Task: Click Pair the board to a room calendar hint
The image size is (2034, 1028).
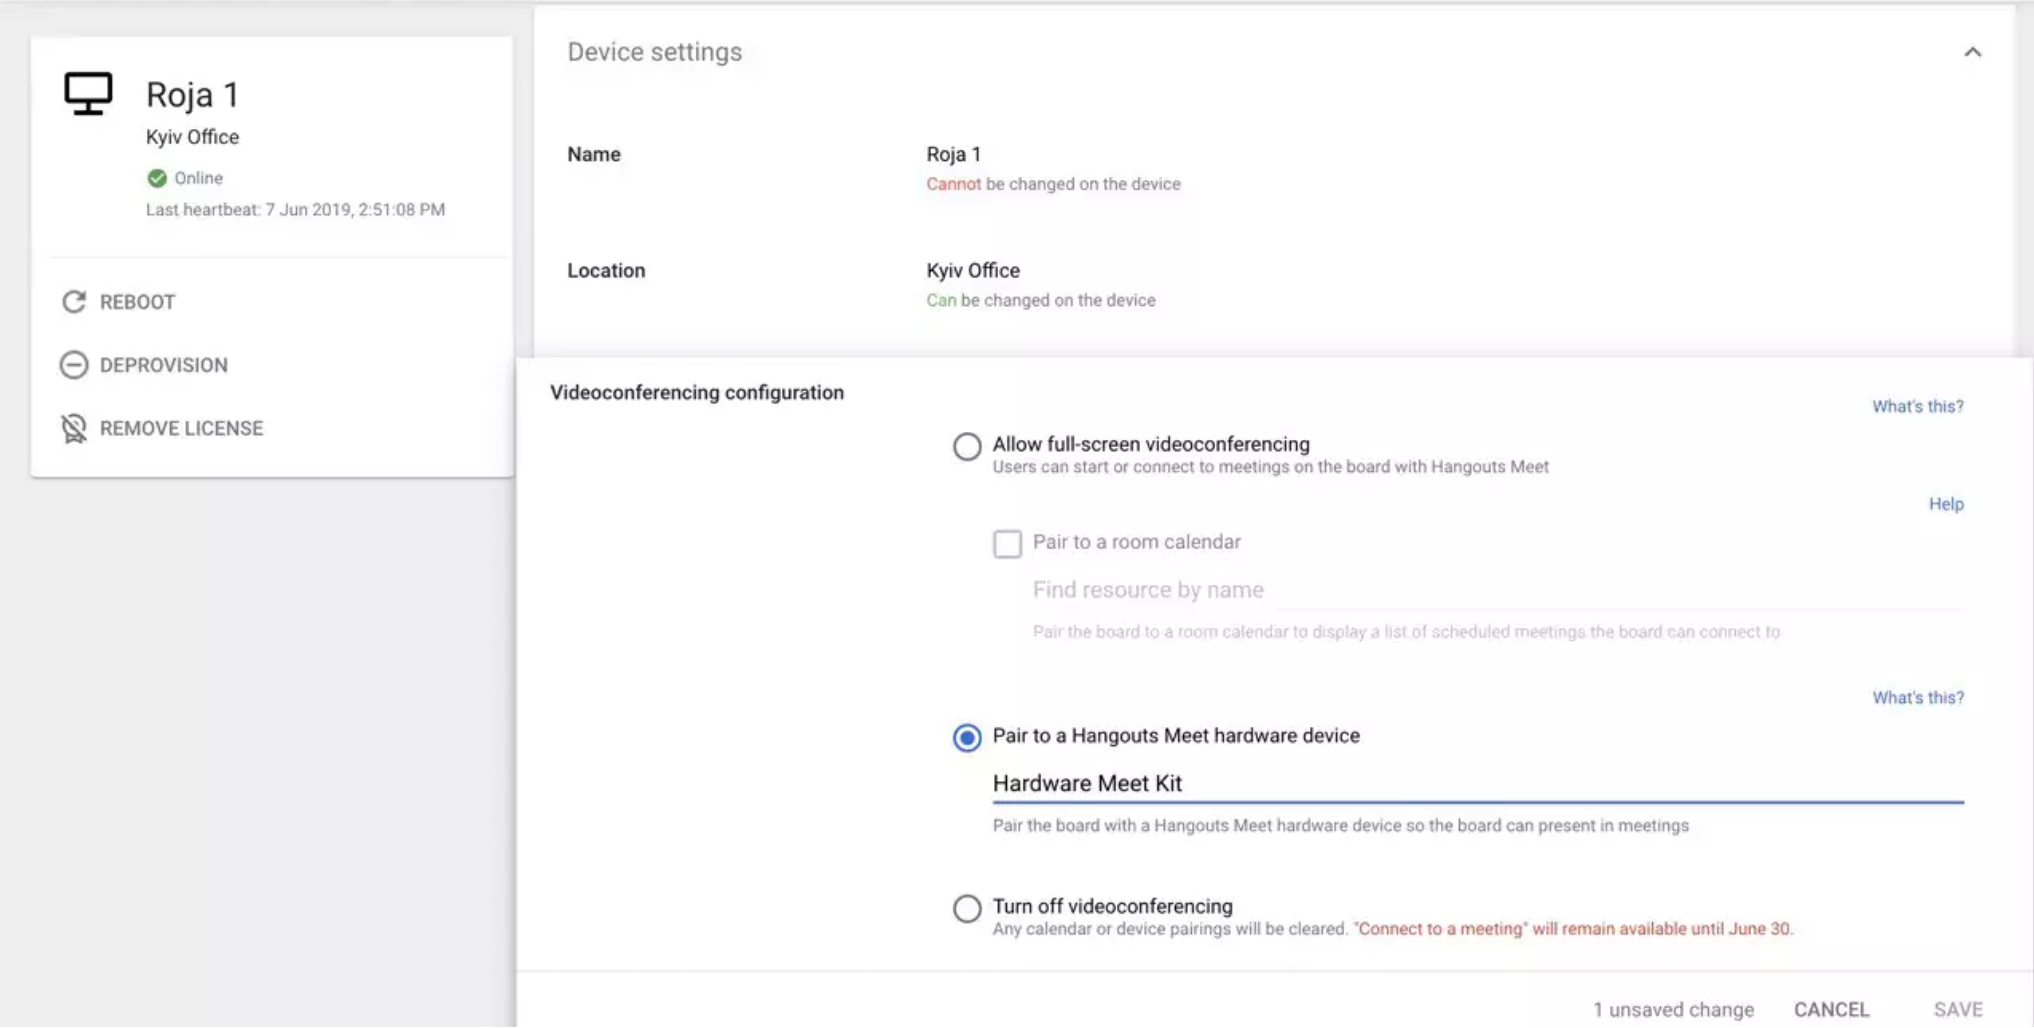Action: (x=1406, y=632)
